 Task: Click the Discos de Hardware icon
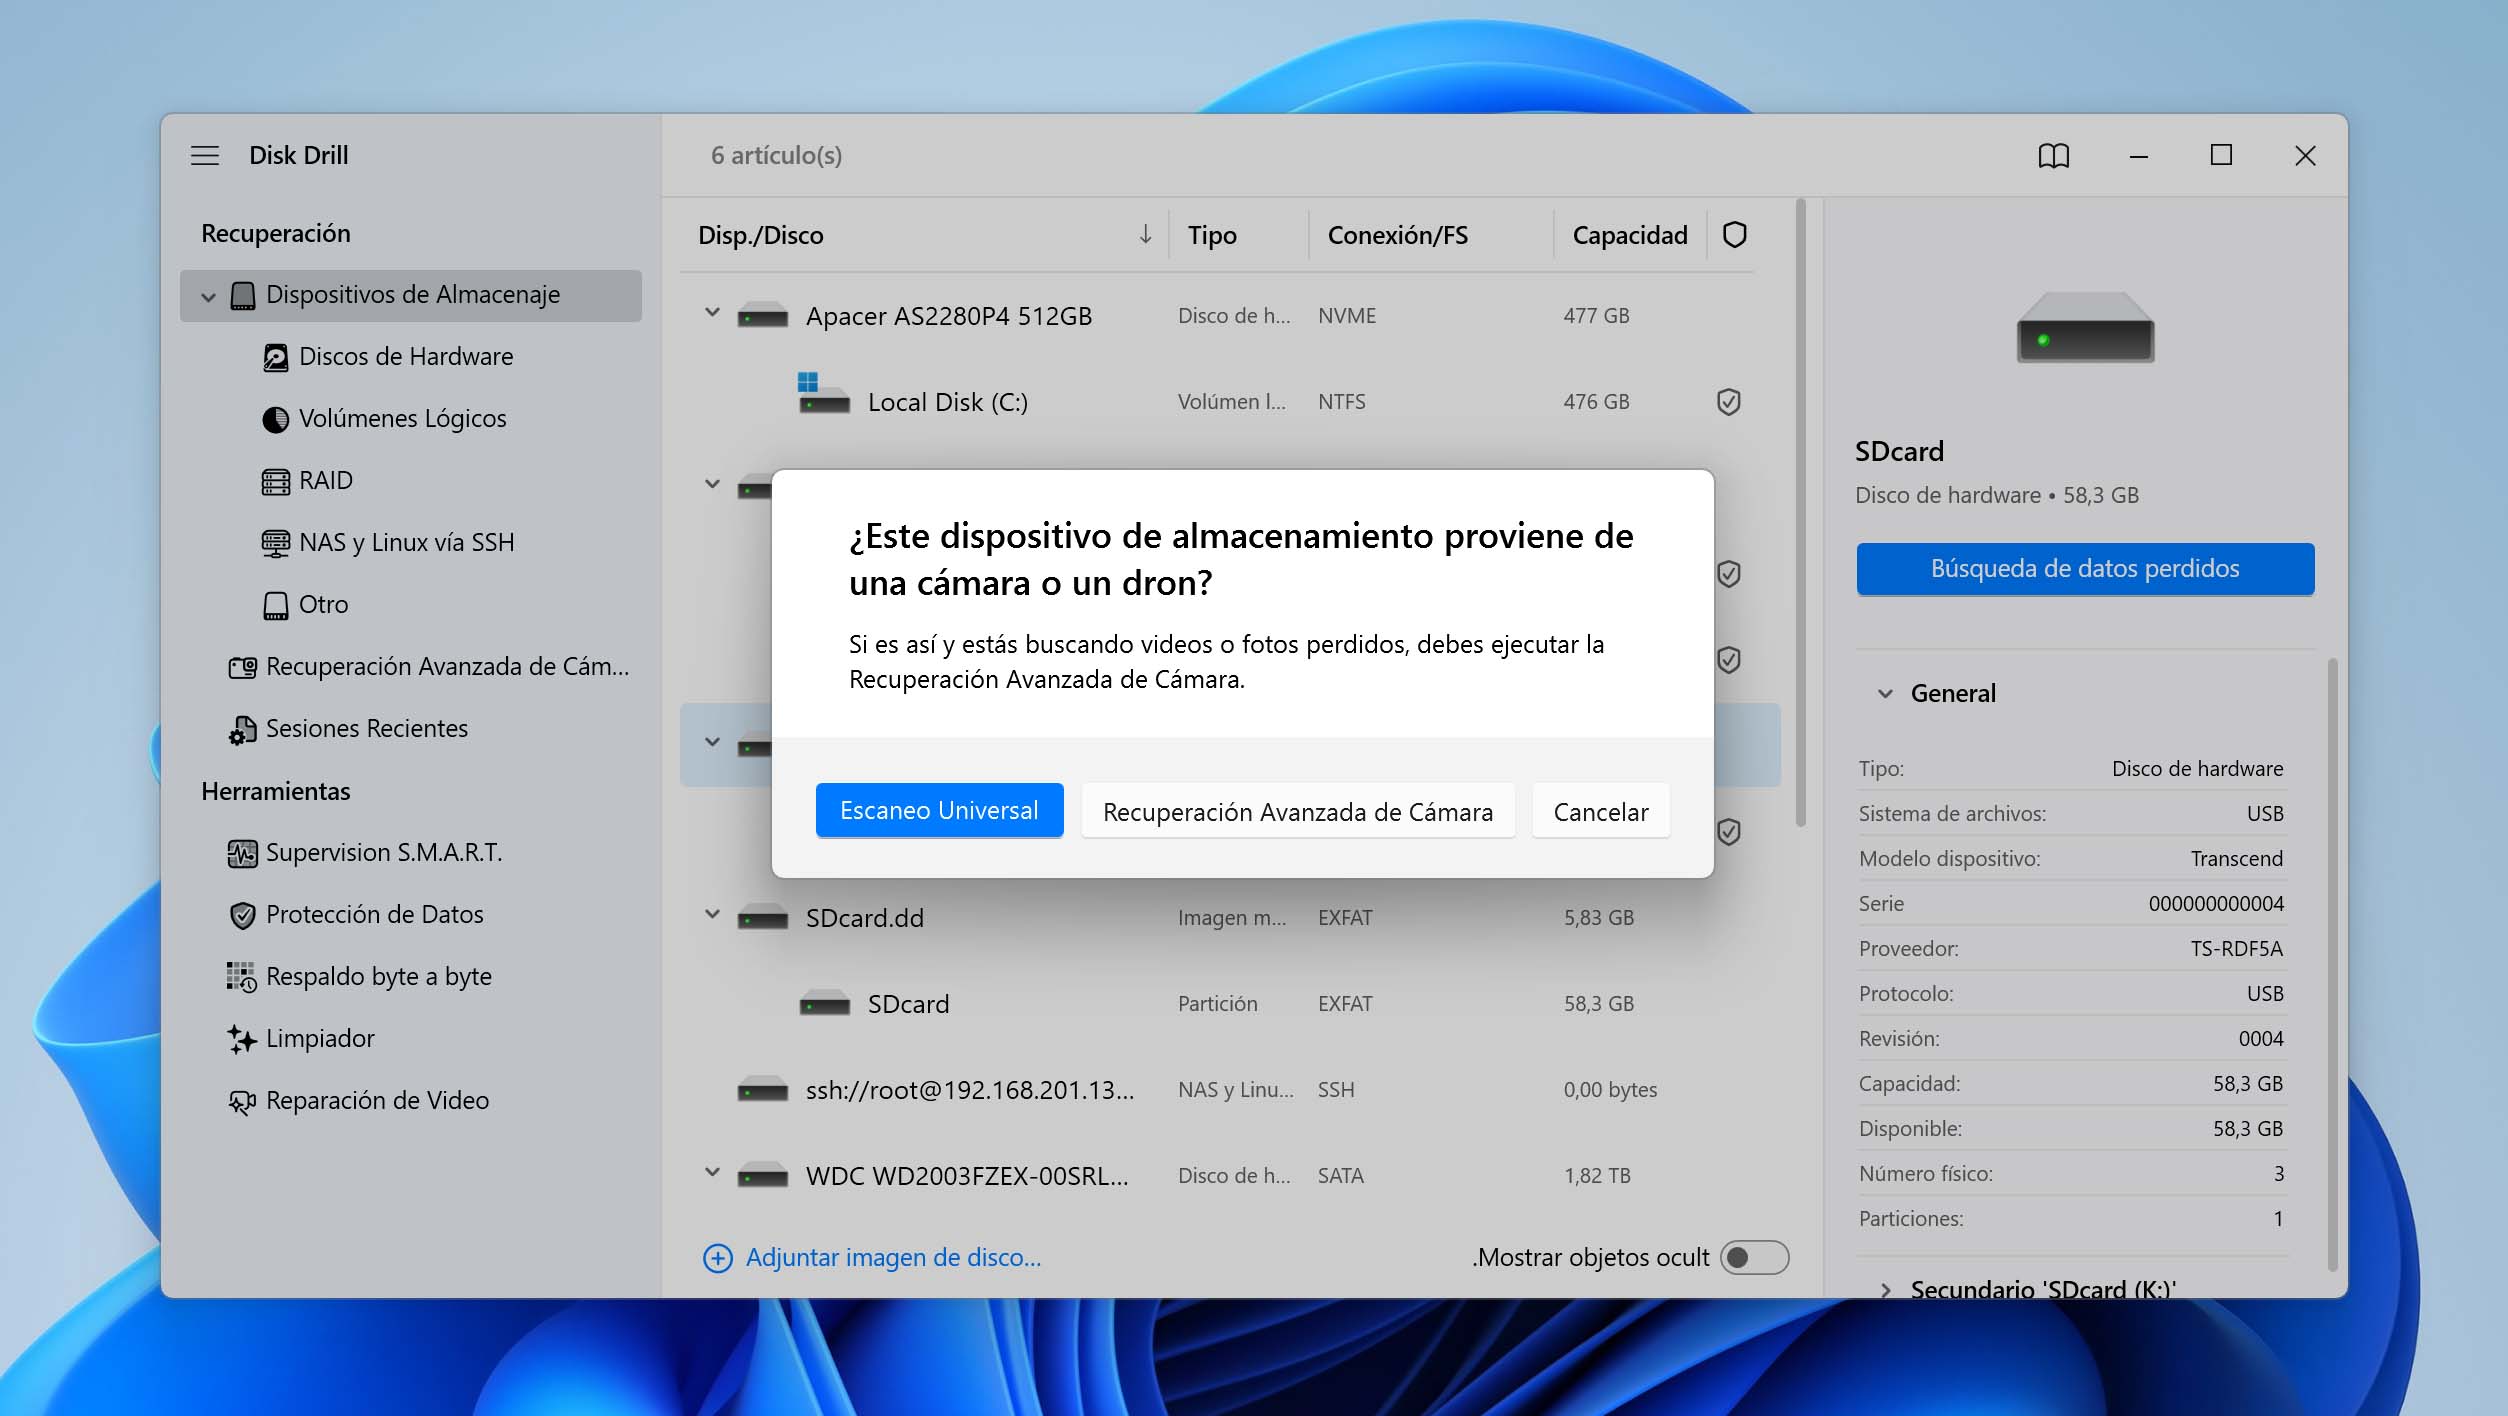(x=275, y=357)
